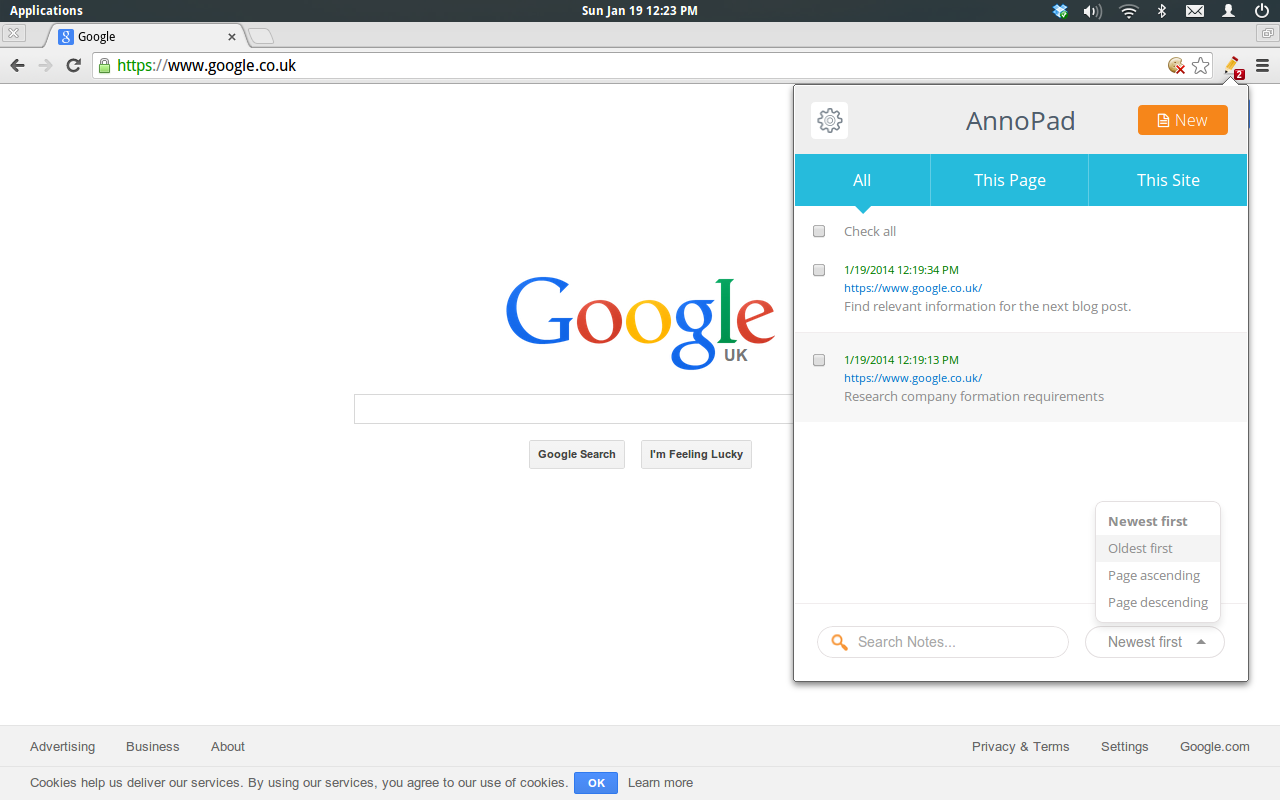This screenshot has width=1280, height=800.
Task: Close the Google browser tab
Action: pyautogui.click(x=232, y=36)
